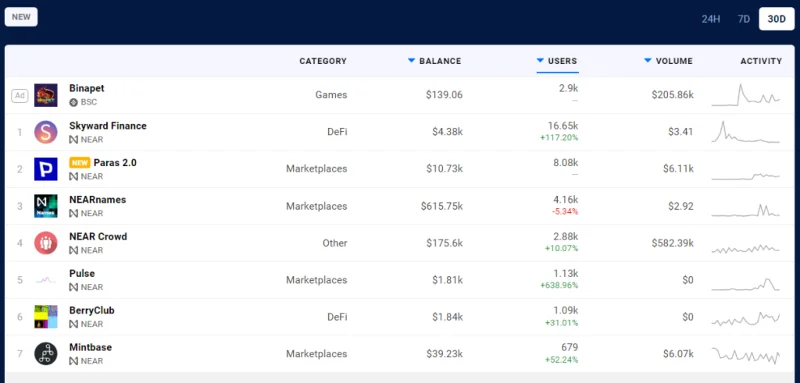
Task: Click the +117.20% users change
Action: point(560,138)
